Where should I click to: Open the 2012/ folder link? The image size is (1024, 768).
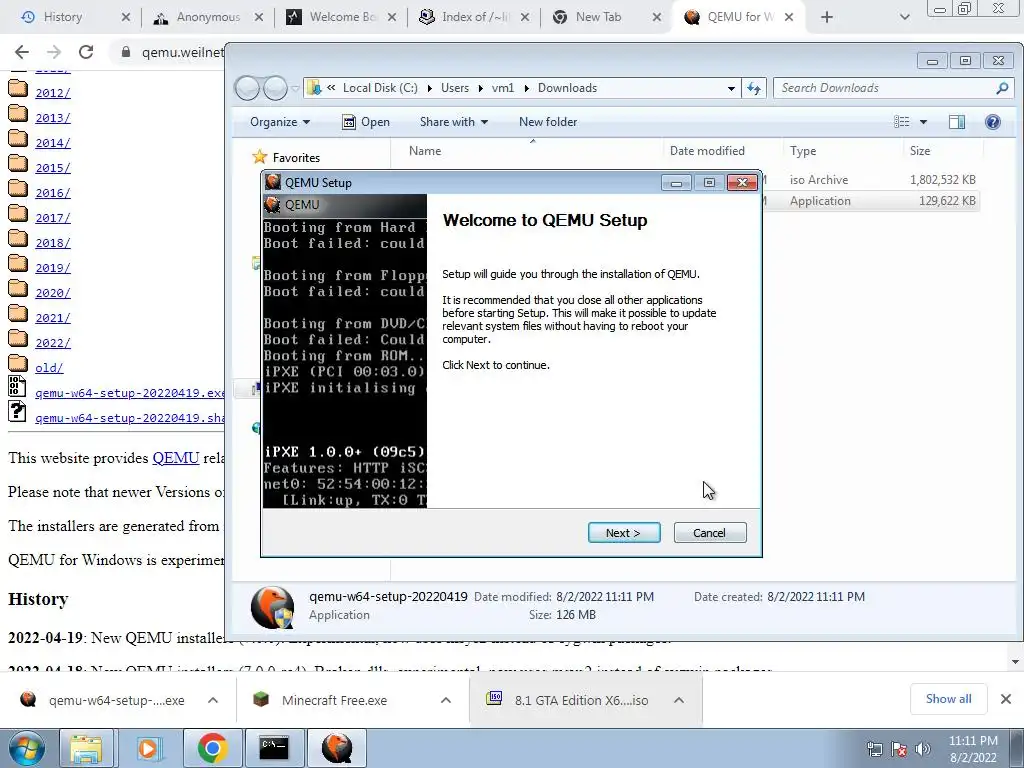tap(52, 93)
